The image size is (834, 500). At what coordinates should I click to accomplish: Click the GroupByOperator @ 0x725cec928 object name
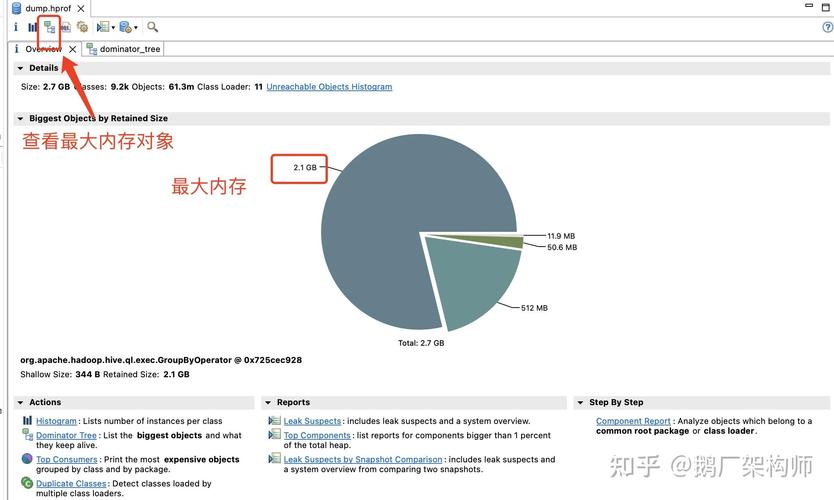coord(161,360)
